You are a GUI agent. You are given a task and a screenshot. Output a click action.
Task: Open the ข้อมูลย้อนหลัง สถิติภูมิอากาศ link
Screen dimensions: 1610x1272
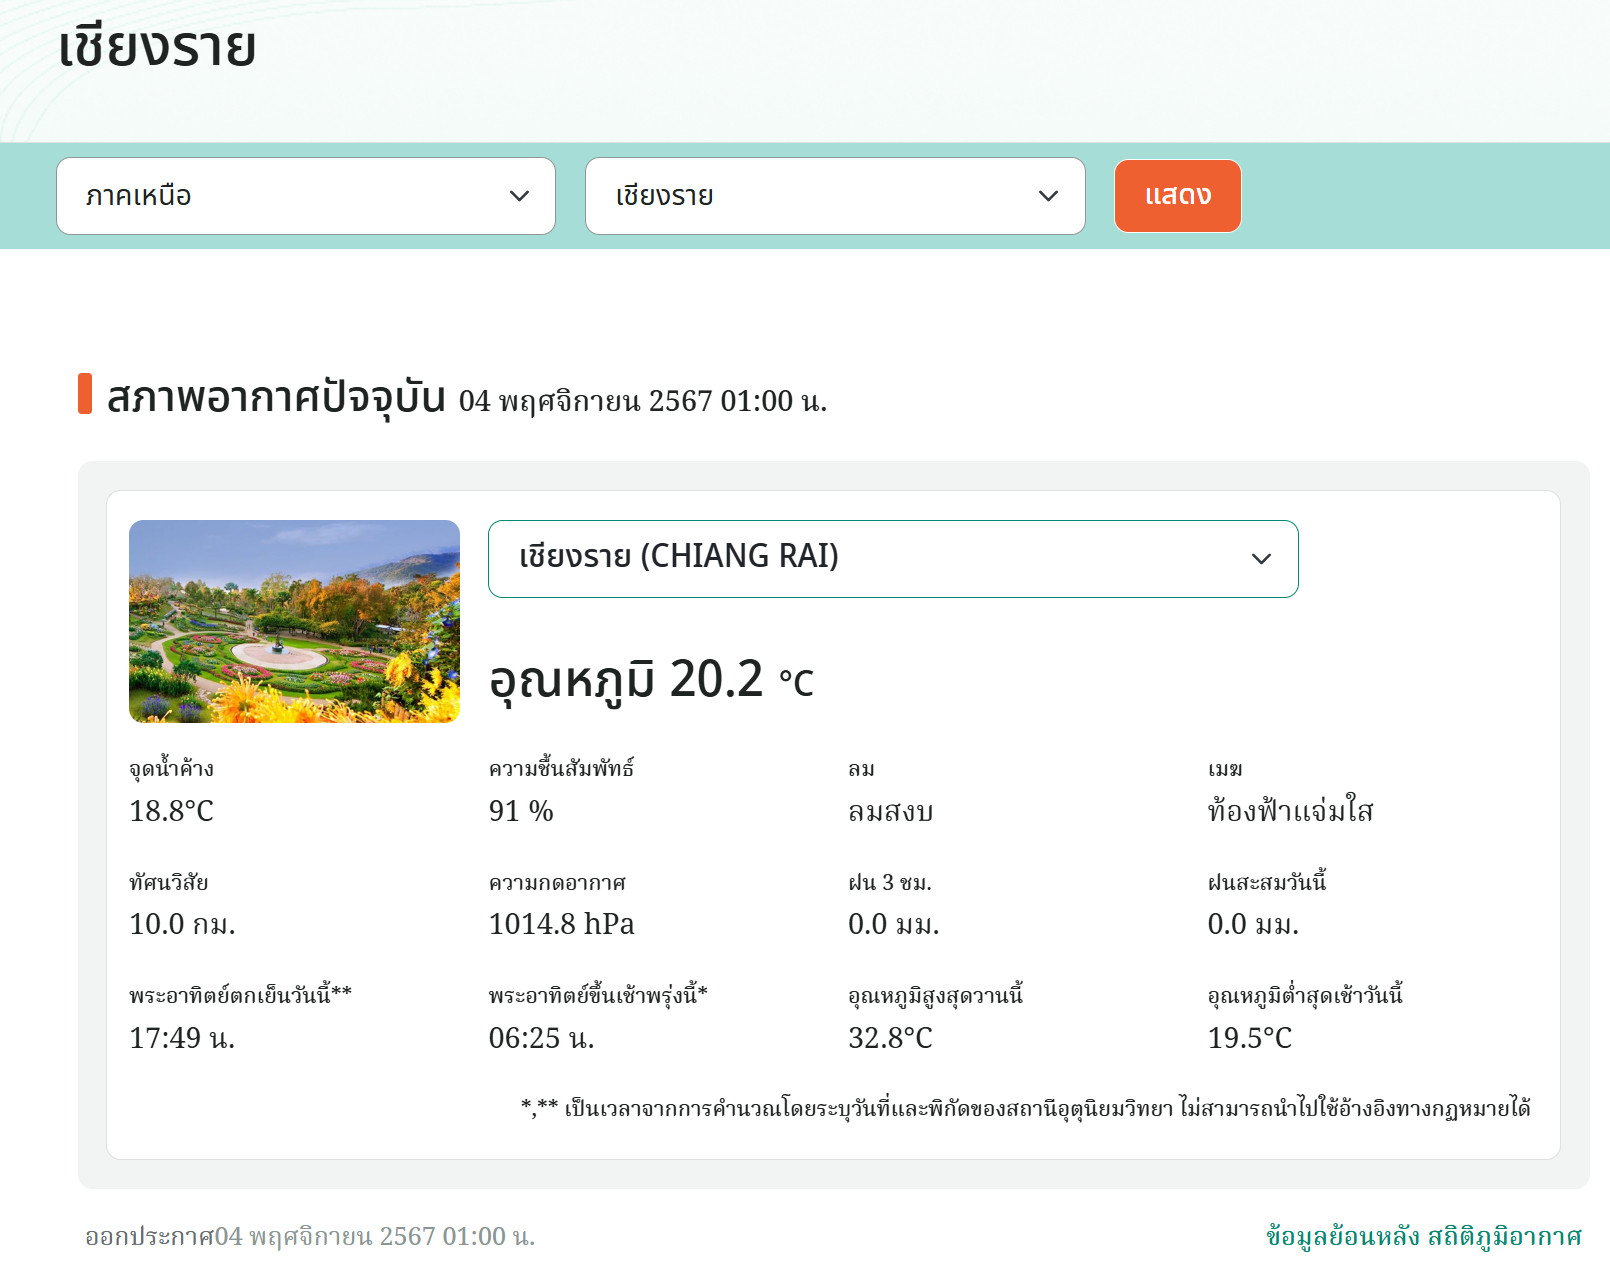pos(1423,1237)
